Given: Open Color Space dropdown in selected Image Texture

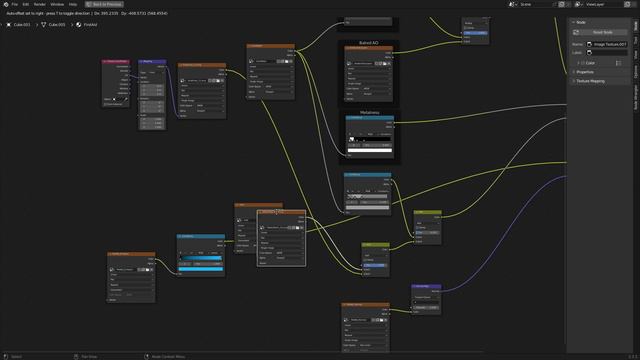Looking at the screenshot, I should (x=290, y=253).
